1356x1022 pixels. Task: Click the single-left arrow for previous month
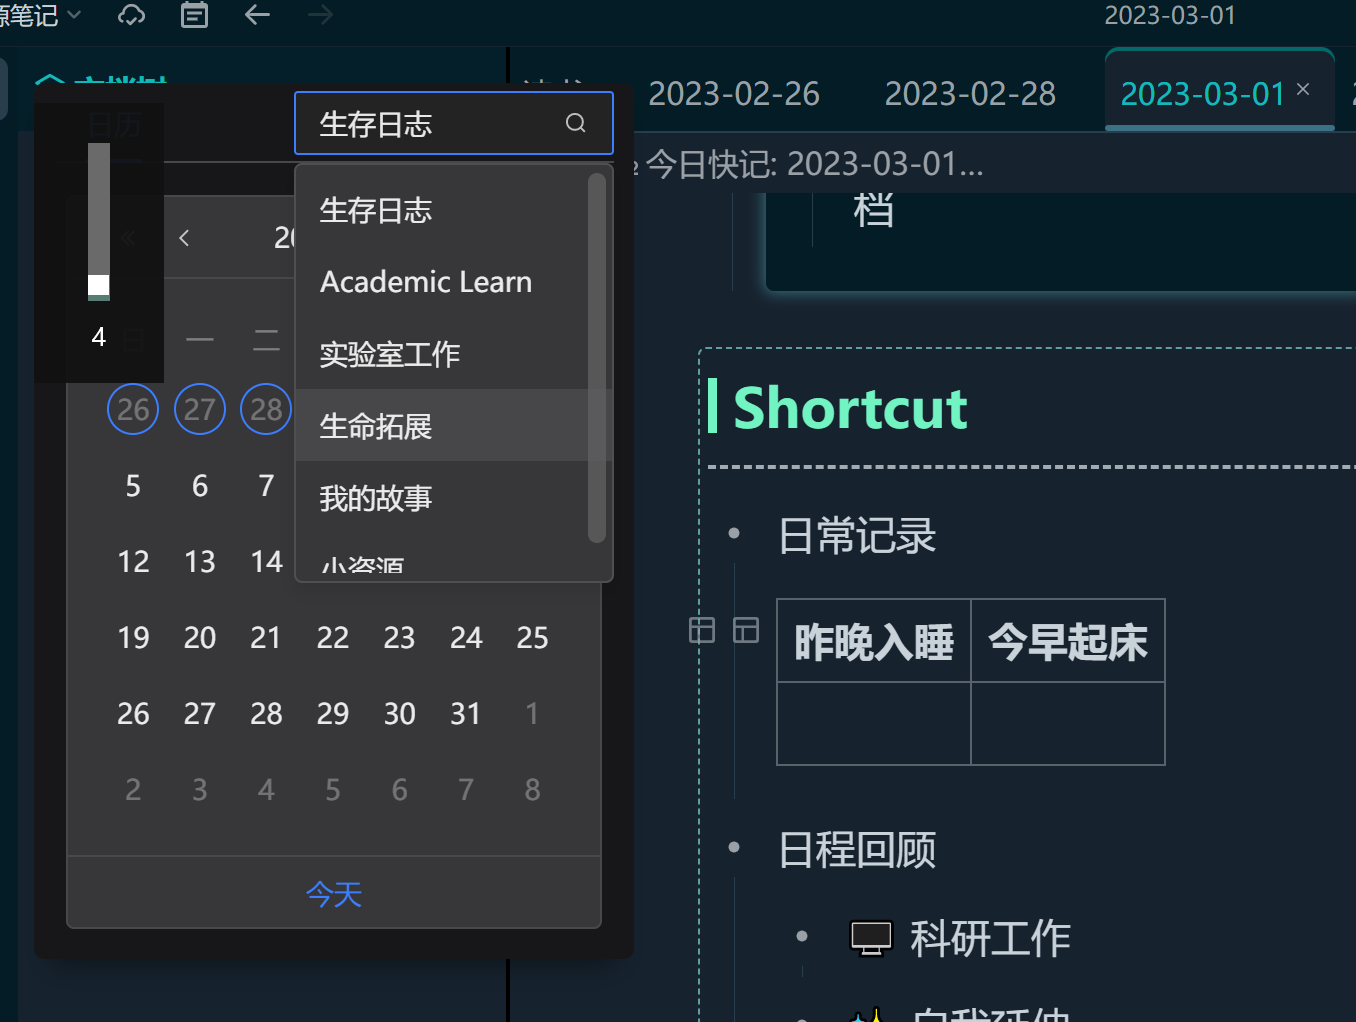tap(184, 237)
